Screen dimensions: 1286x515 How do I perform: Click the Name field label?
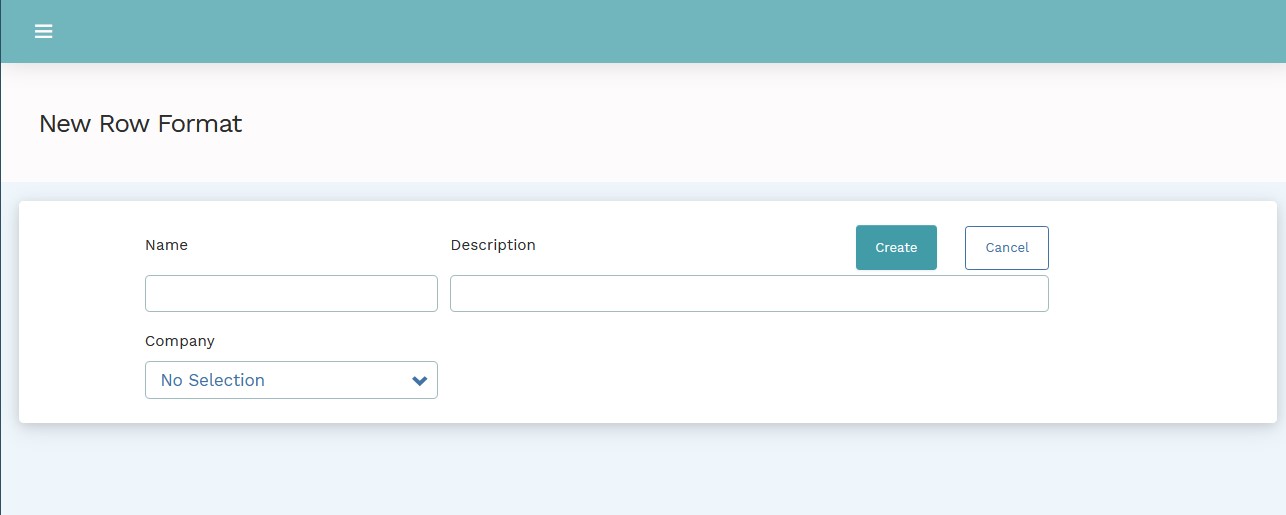tap(166, 245)
